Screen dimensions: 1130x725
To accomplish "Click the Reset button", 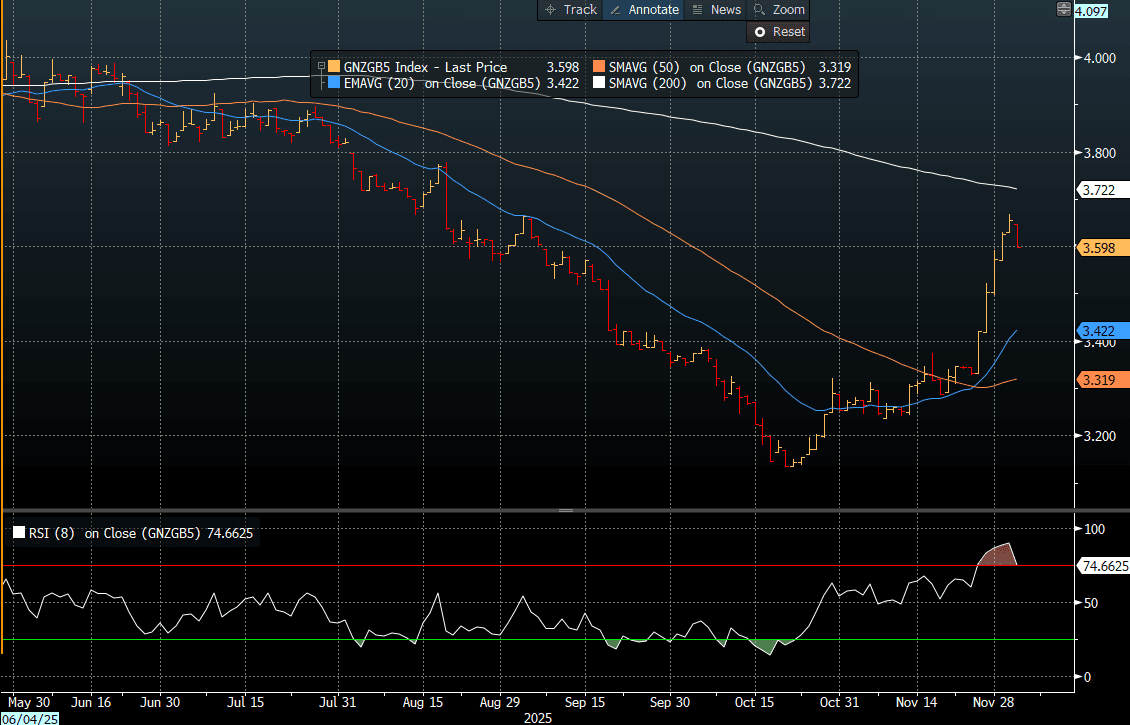I will click(778, 32).
